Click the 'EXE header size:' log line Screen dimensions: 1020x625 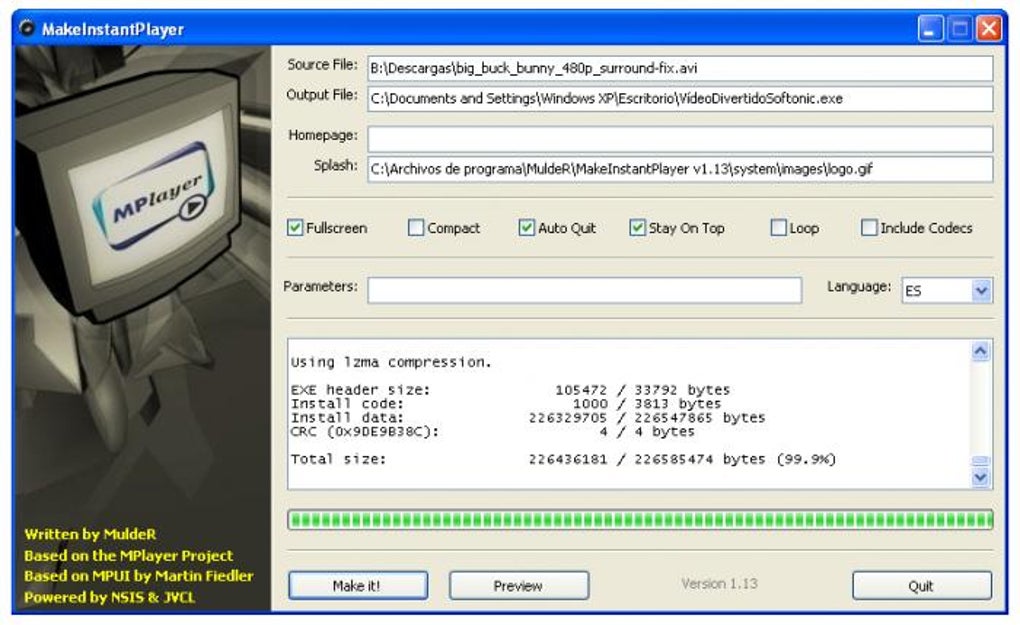pyautogui.click(x=510, y=390)
